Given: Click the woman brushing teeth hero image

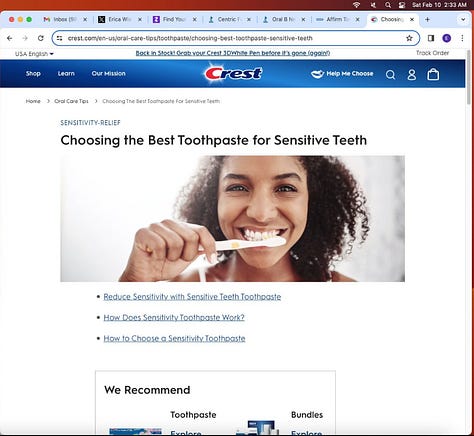Looking at the screenshot, I should [x=233, y=219].
